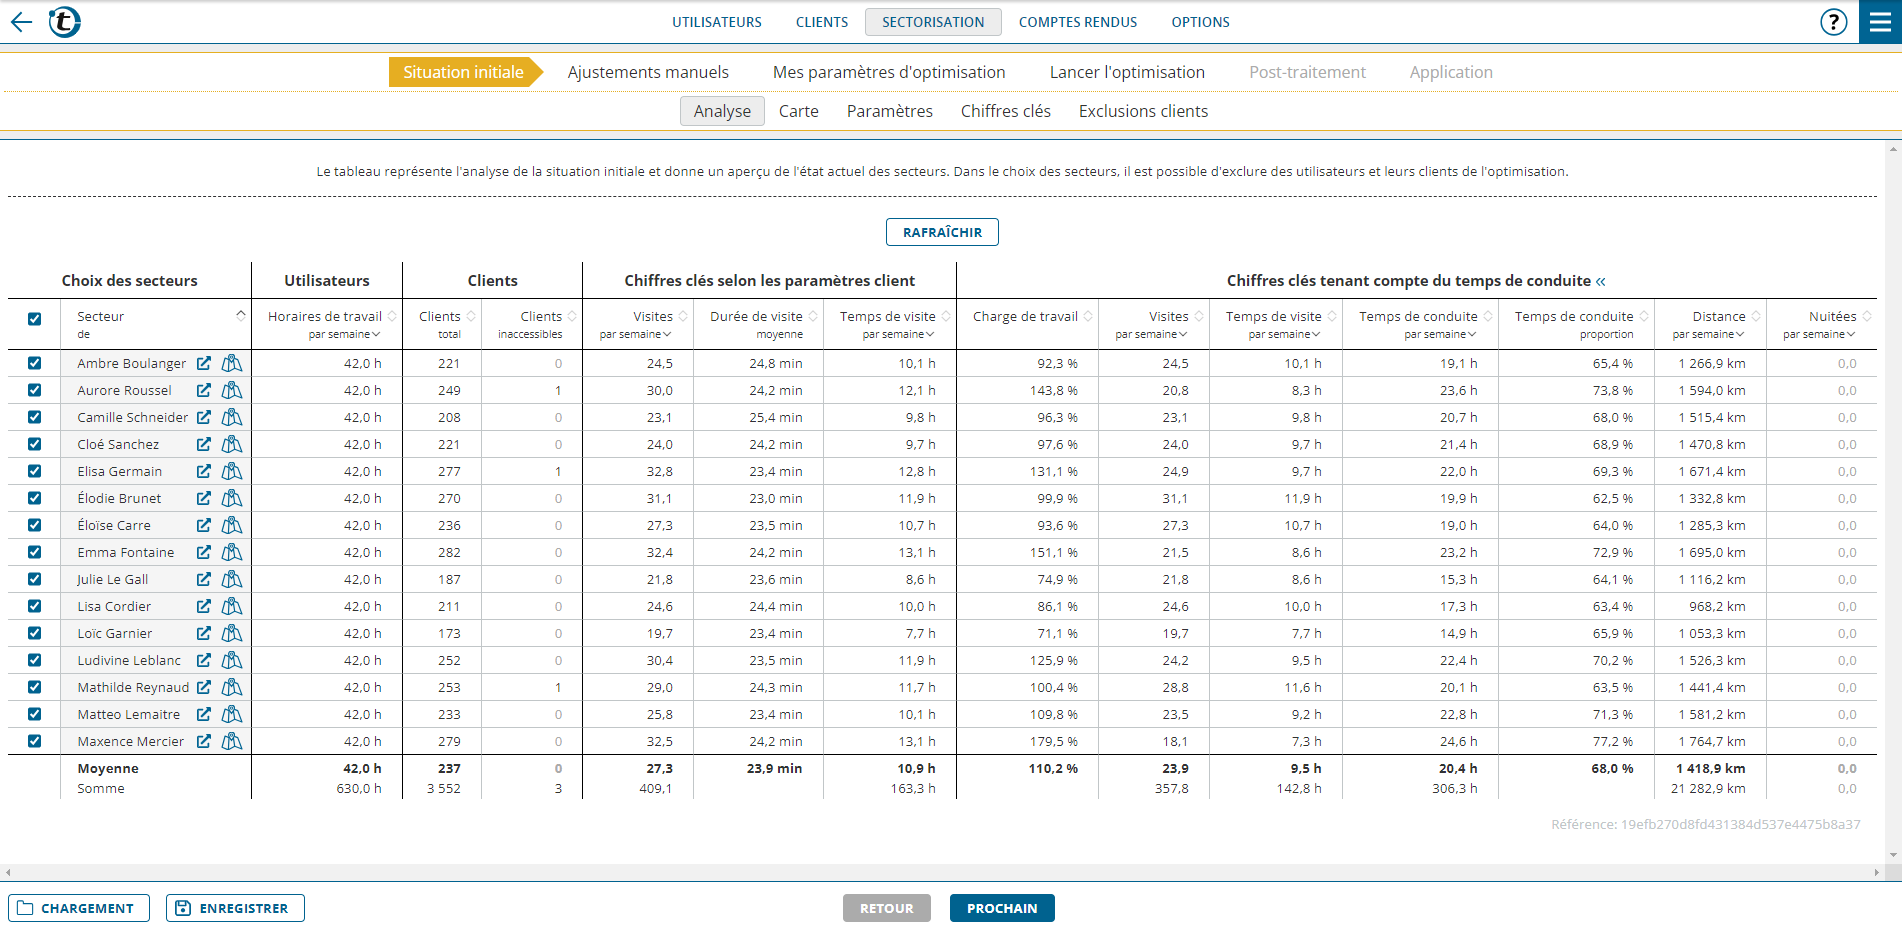Image resolution: width=1902 pixels, height=929 pixels.
Task: Click the horizontal scrollbar track
Action: pyautogui.click(x=943, y=872)
